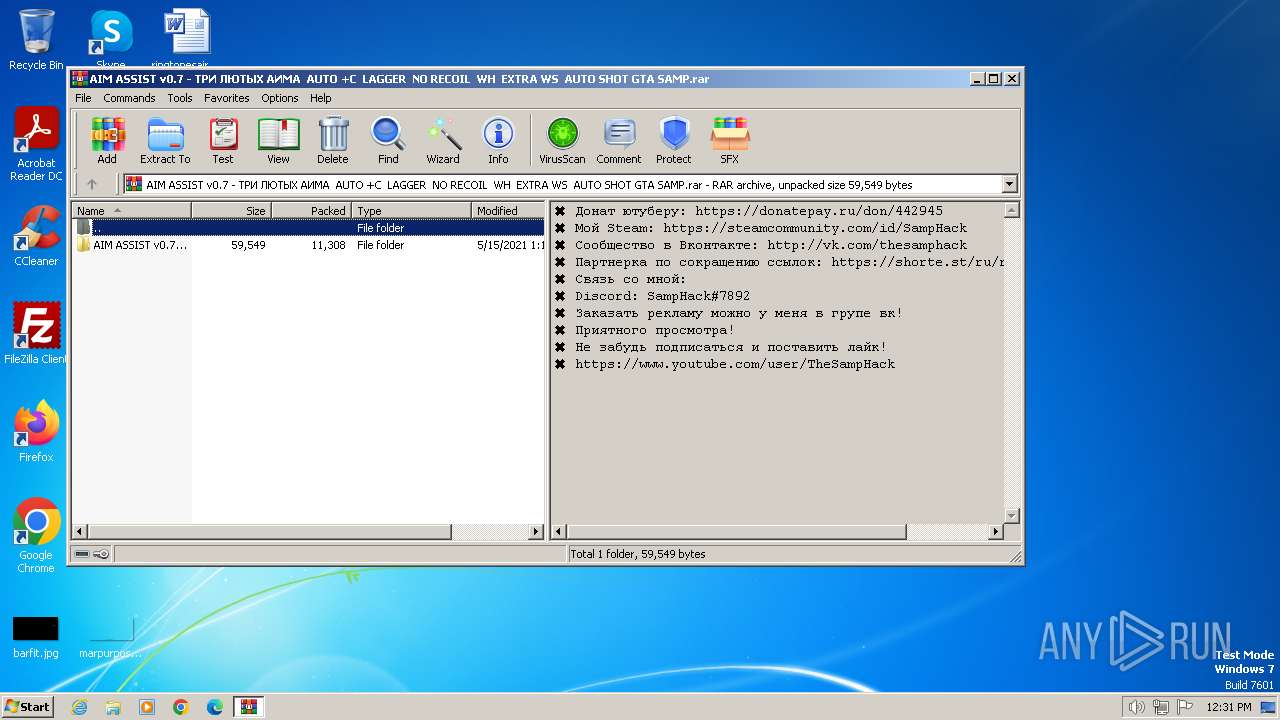Screen dimensions: 1280x720
Task: Sort files by Modified column
Action: click(508, 210)
